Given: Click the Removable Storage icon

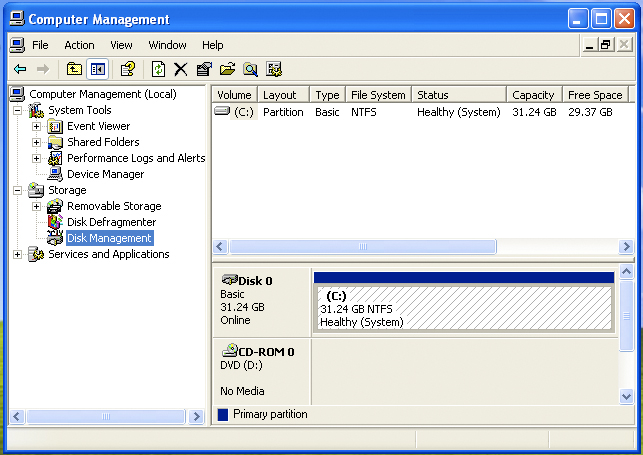Looking at the screenshot, I should tap(55, 206).
